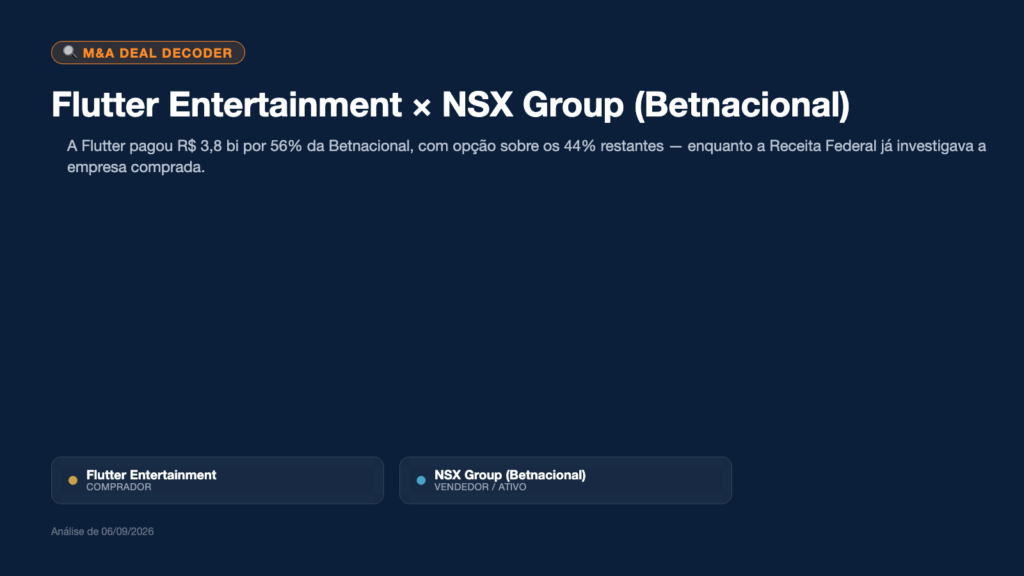1024x576 pixels.
Task: Click the 'VENDEDOR / ATIVO' label
Action: [480, 487]
